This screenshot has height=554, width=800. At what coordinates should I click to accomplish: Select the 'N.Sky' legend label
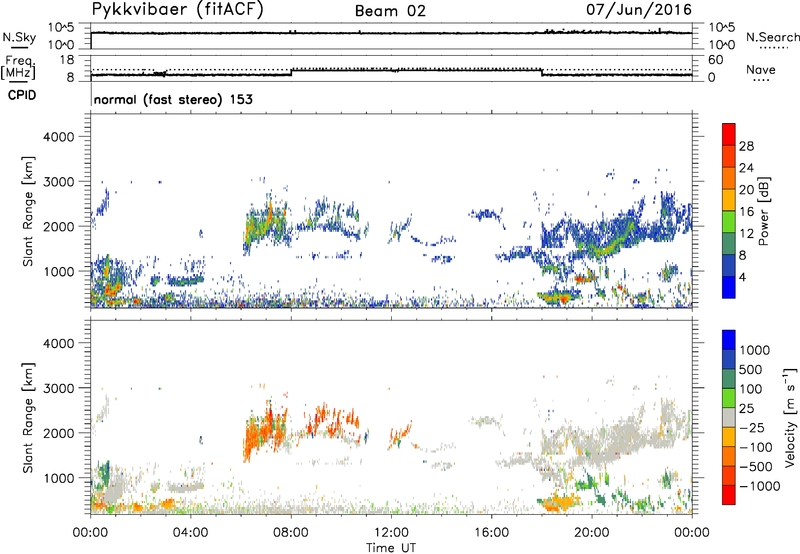coord(19,37)
